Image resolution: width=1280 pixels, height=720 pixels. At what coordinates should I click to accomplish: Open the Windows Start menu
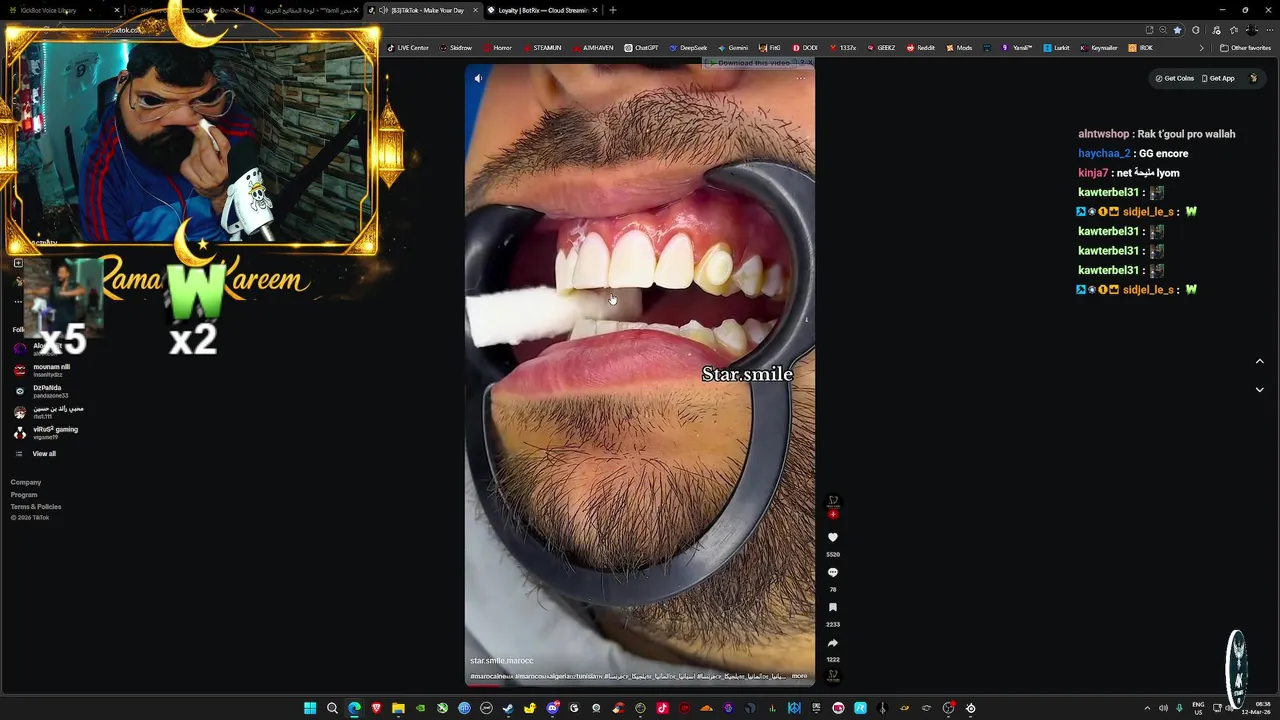pyautogui.click(x=310, y=708)
